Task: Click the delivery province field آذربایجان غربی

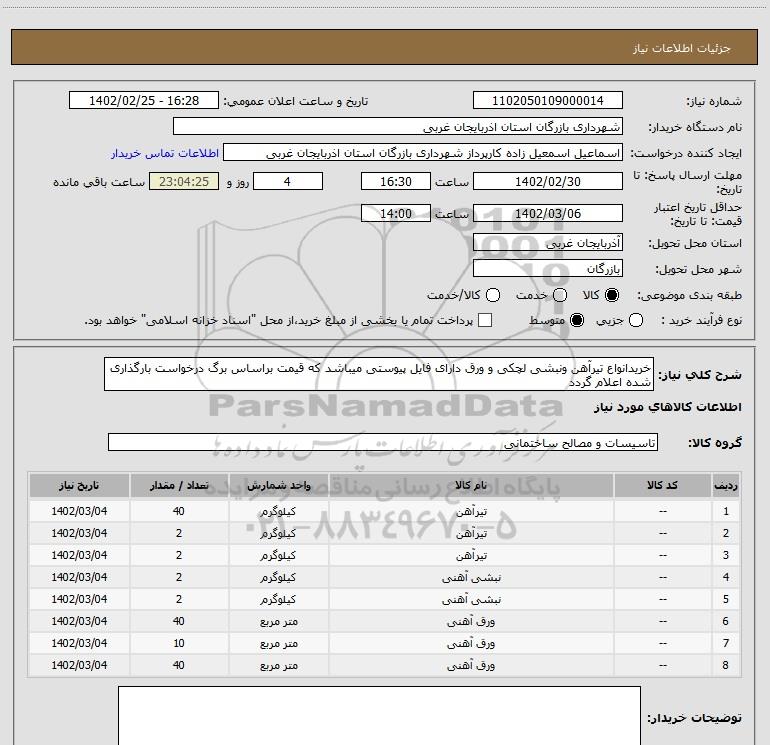Action: [548, 243]
